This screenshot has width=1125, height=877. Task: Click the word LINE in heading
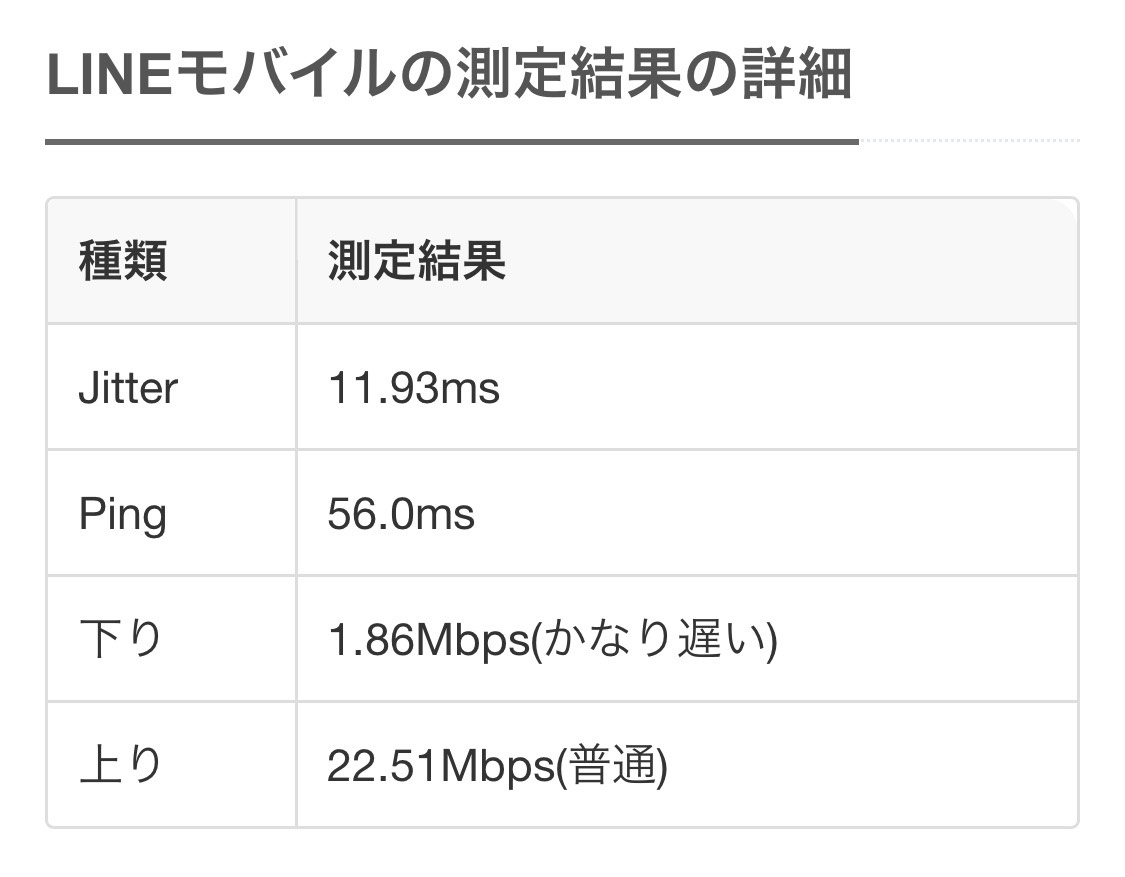point(110,75)
